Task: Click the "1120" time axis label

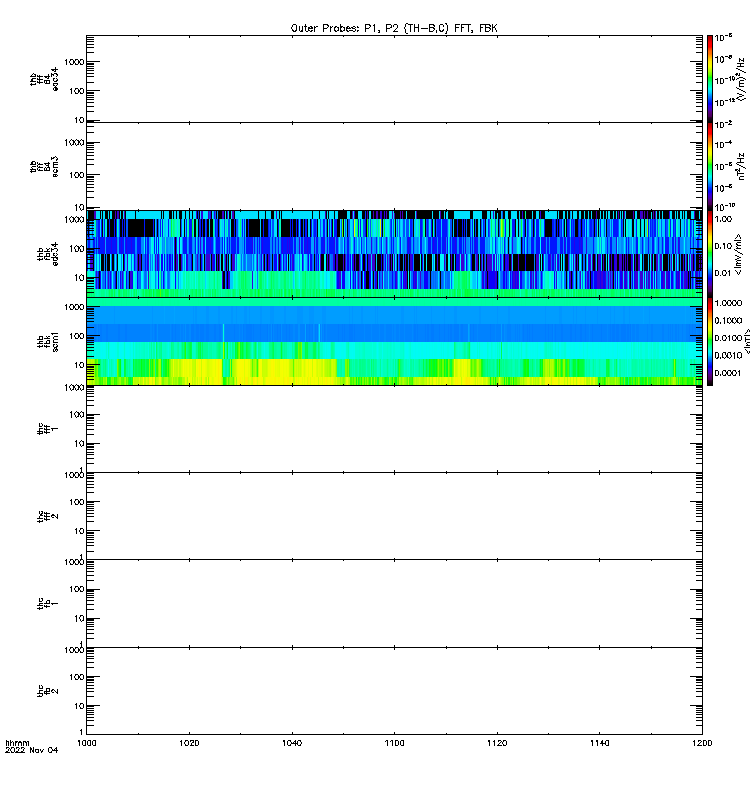Action: click(497, 743)
